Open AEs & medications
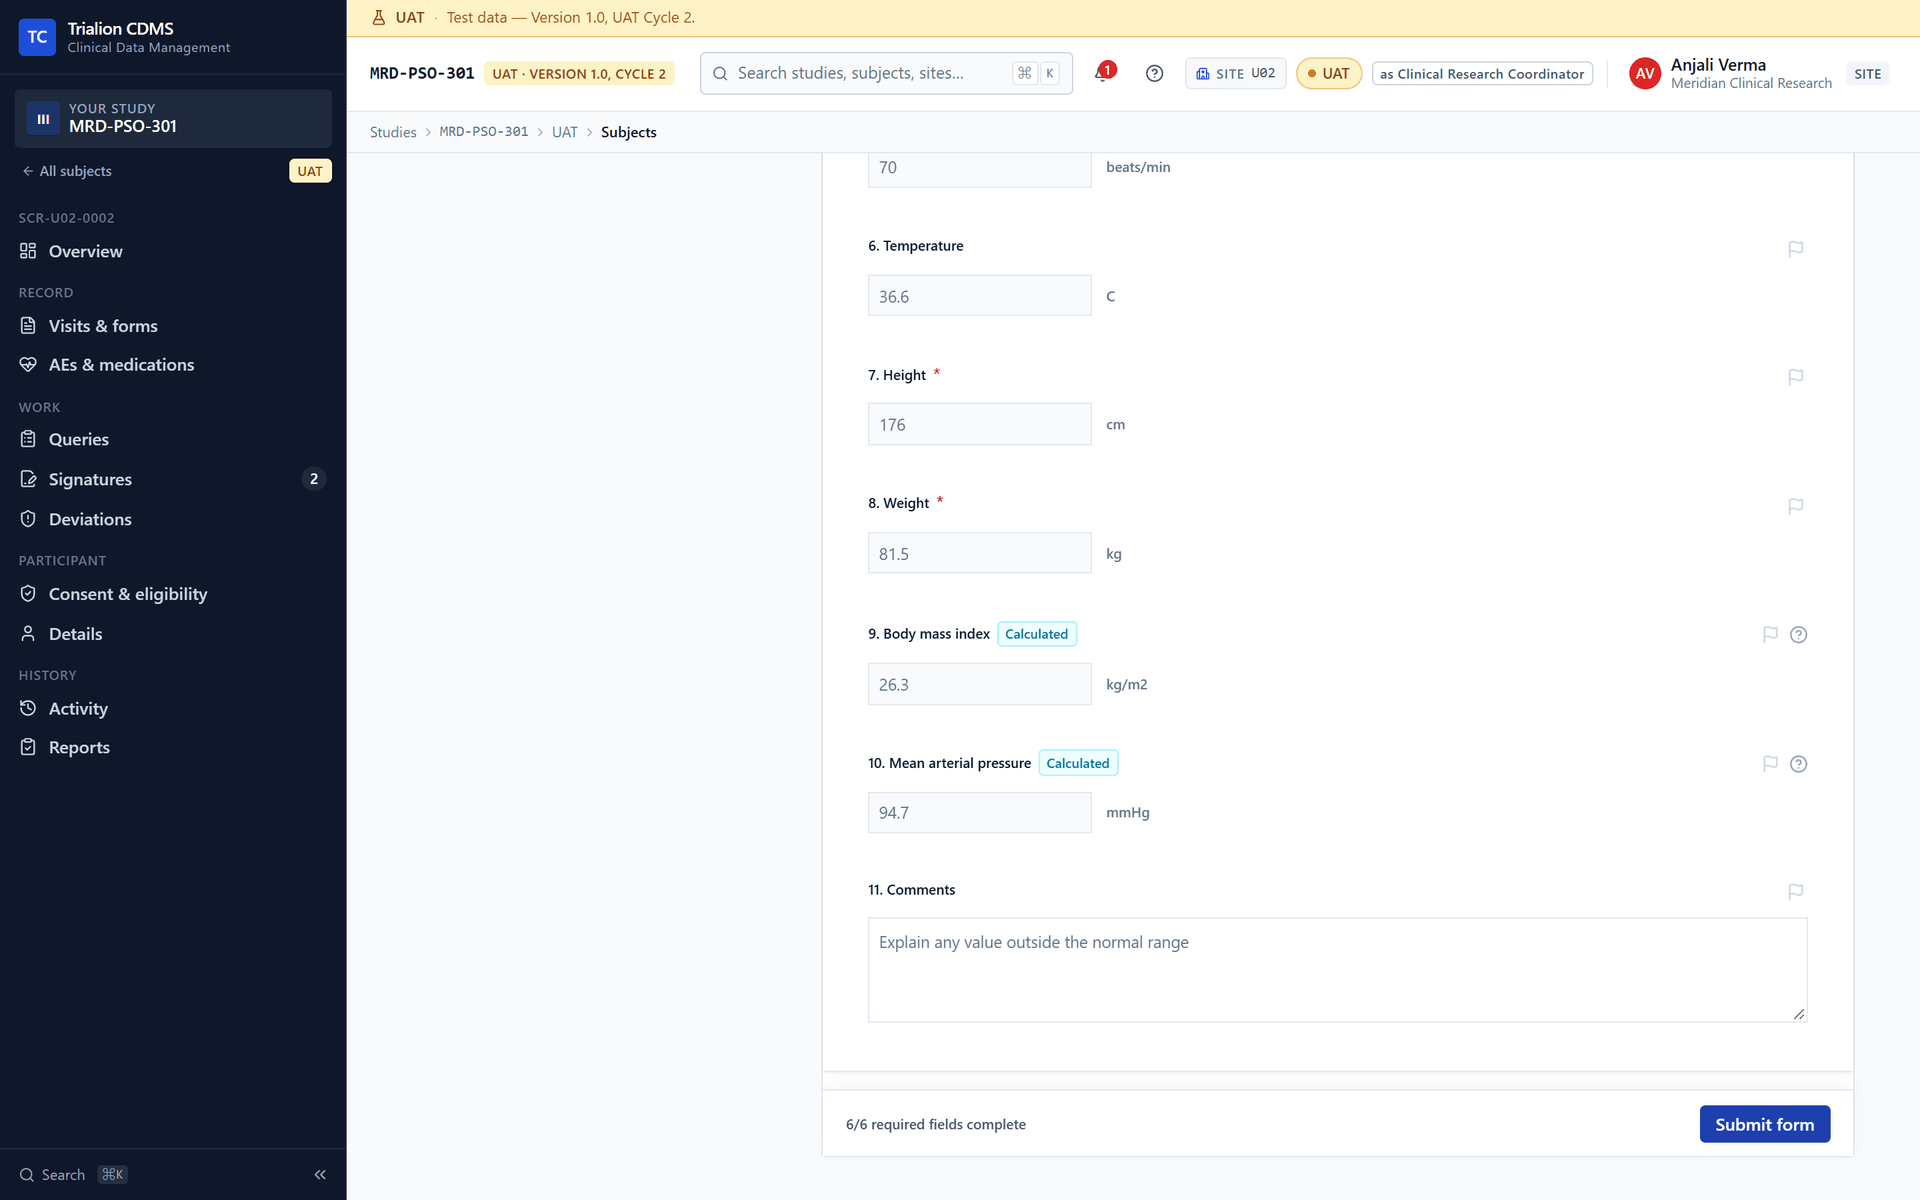The width and height of the screenshot is (1920, 1200). (x=173, y=365)
